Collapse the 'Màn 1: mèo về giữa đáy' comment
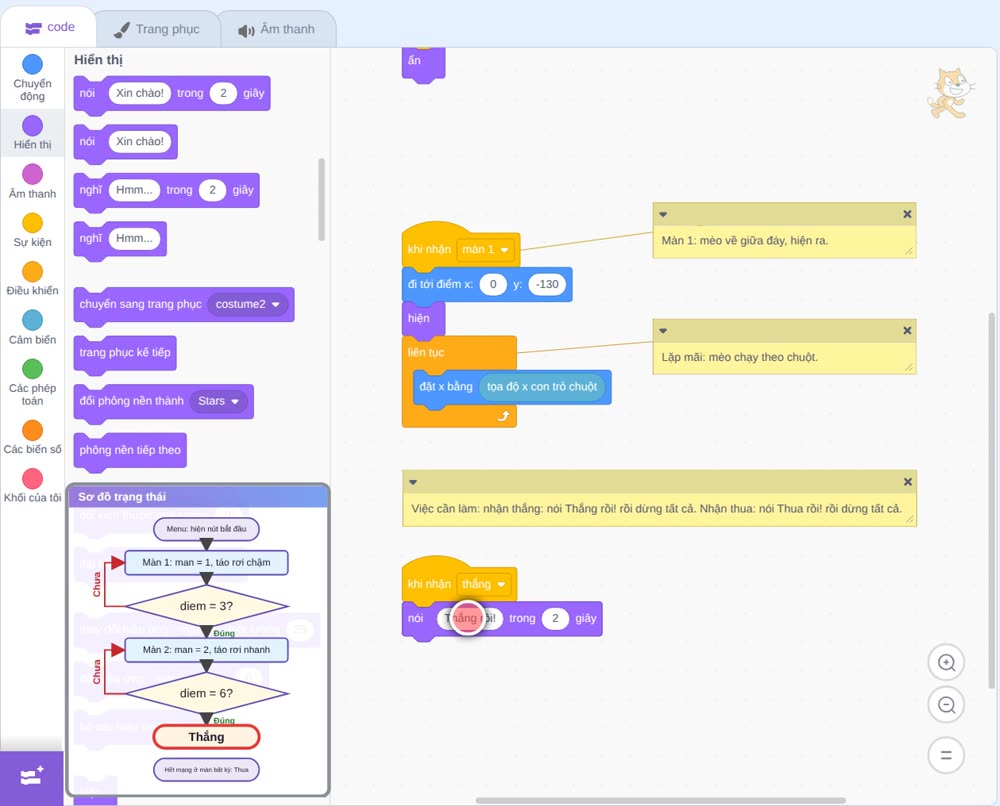Viewport: 1000px width, 806px height. click(663, 214)
